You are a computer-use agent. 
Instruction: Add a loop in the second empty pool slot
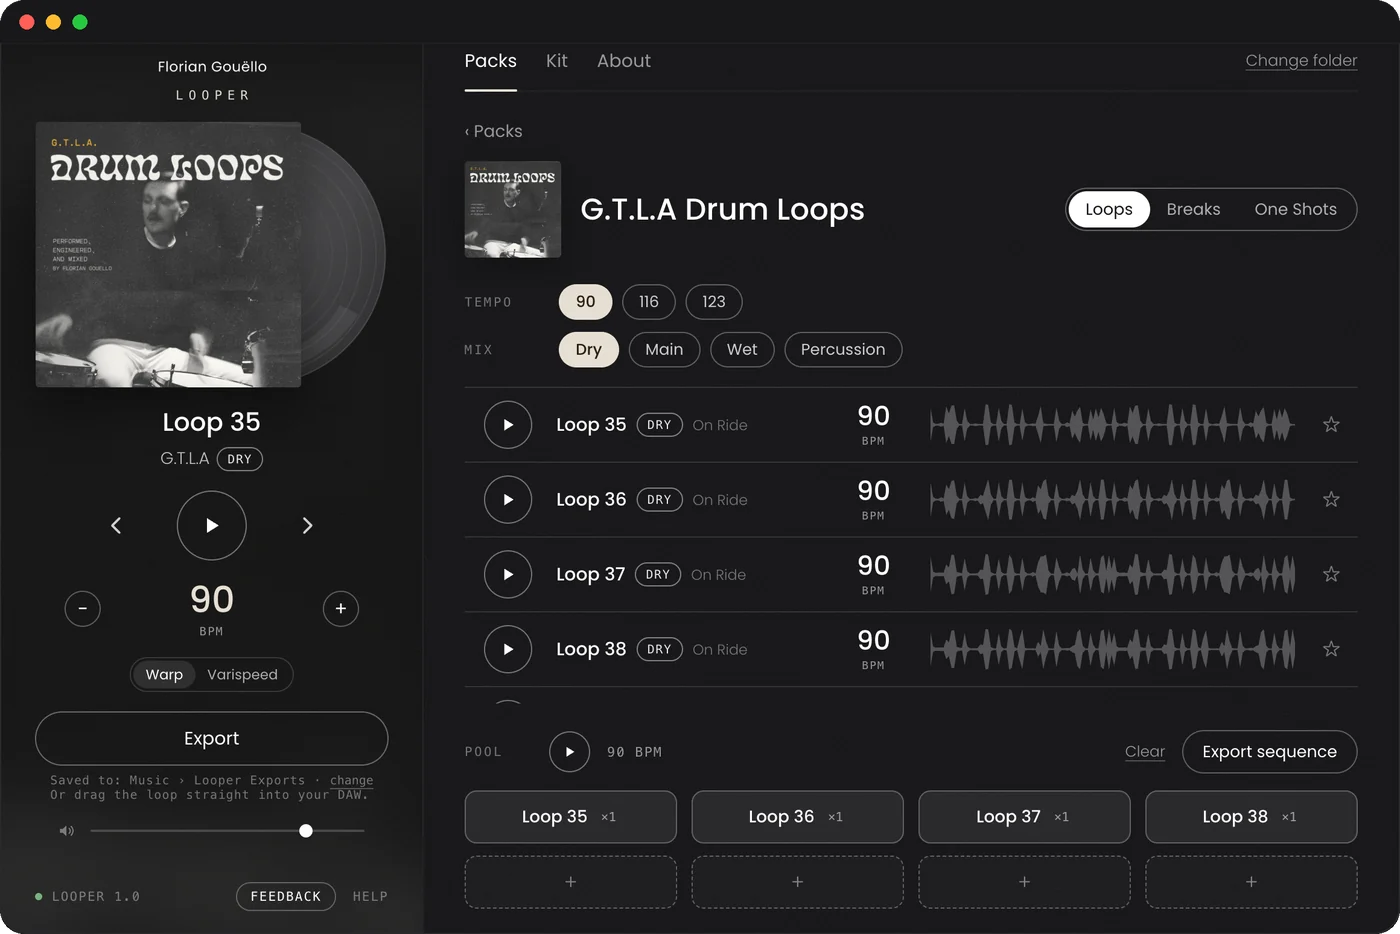[x=798, y=882]
